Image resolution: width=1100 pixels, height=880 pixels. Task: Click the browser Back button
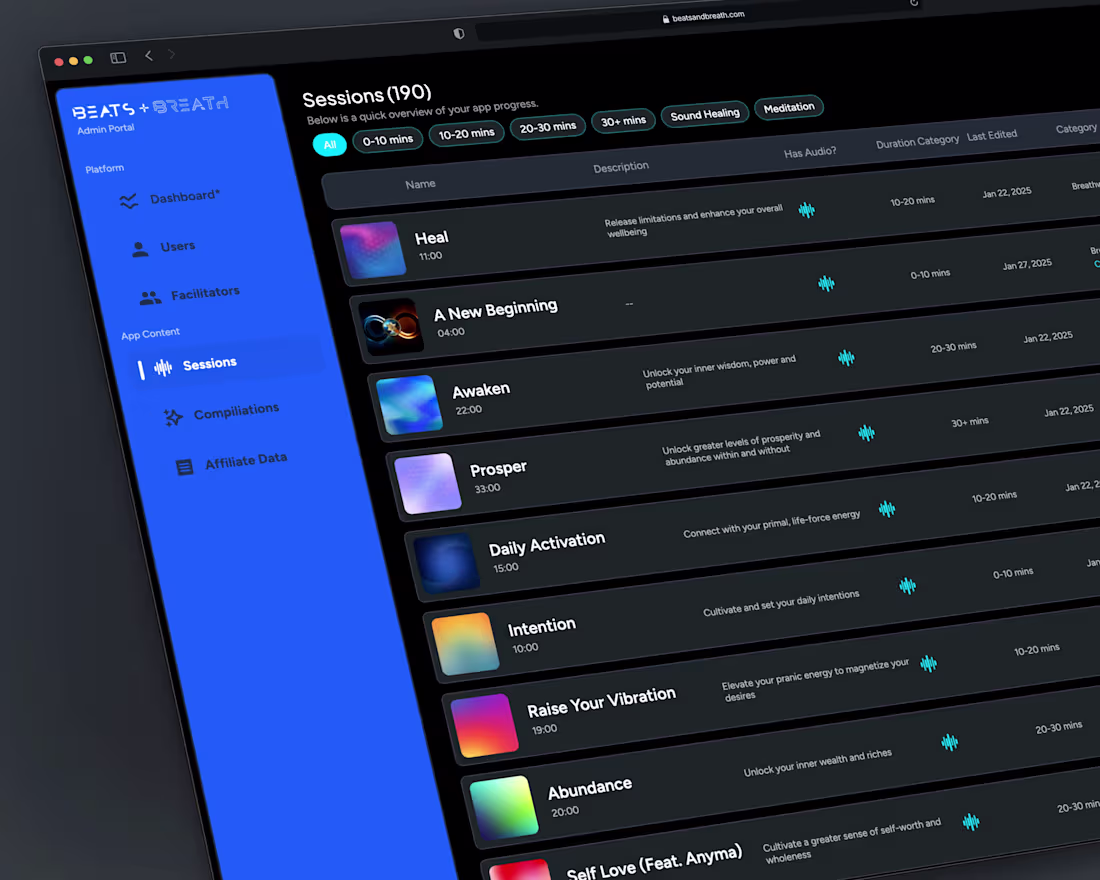point(148,57)
